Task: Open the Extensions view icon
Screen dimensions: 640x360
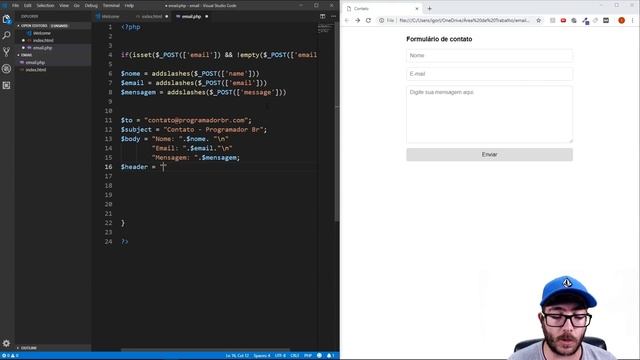Action: coord(7,85)
